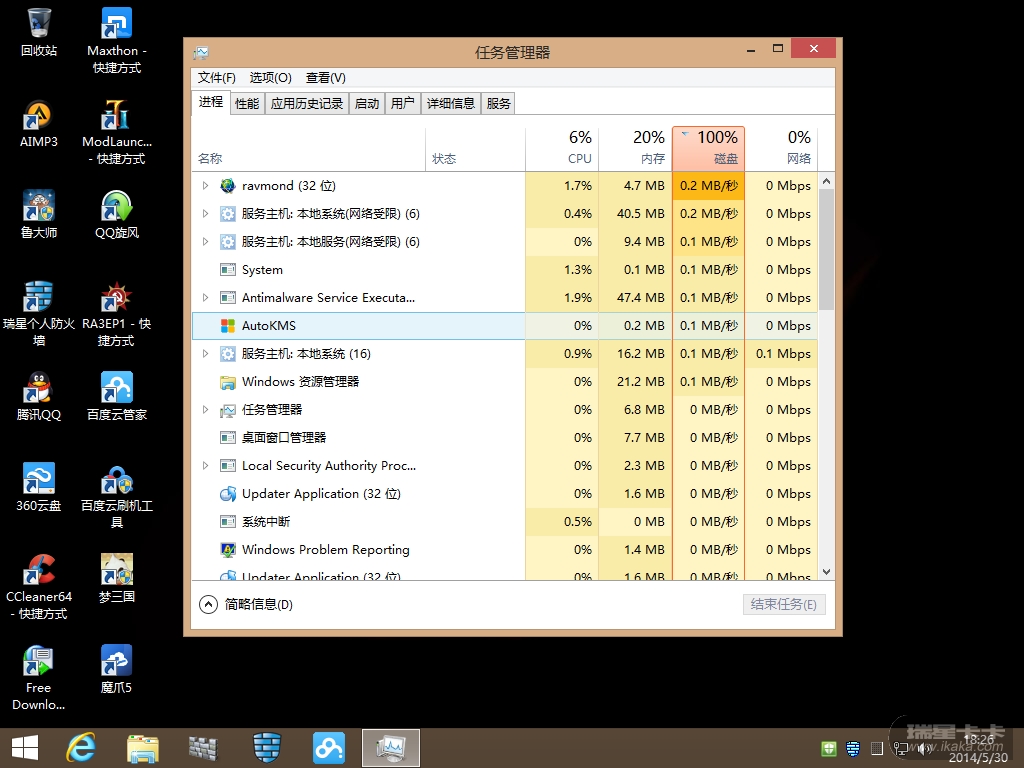Select the 进程 tab
This screenshot has width=1024, height=768.
pos(211,102)
